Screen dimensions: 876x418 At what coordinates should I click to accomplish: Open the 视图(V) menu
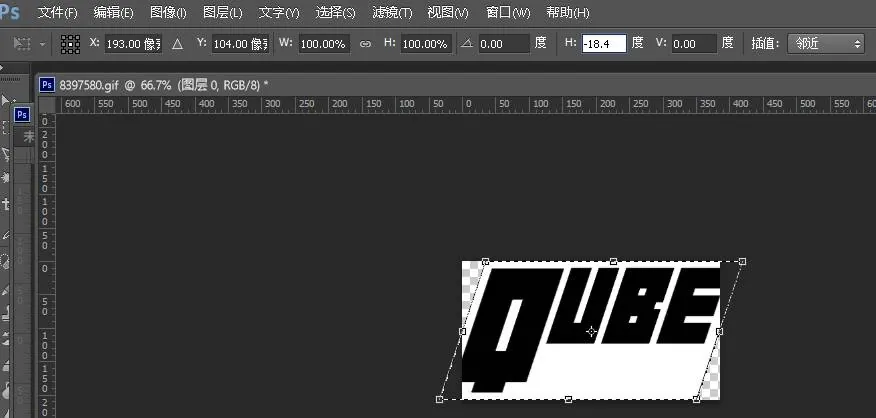(448, 12)
